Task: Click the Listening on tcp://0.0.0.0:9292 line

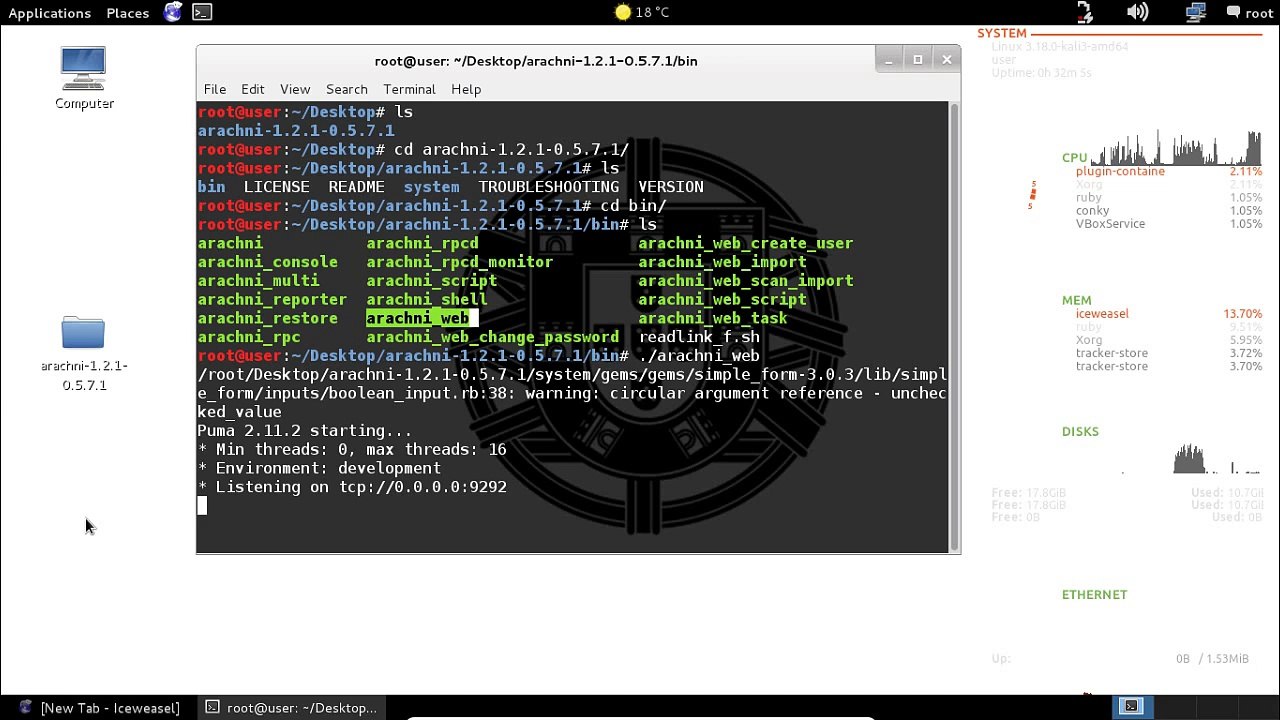Action: tap(352, 487)
